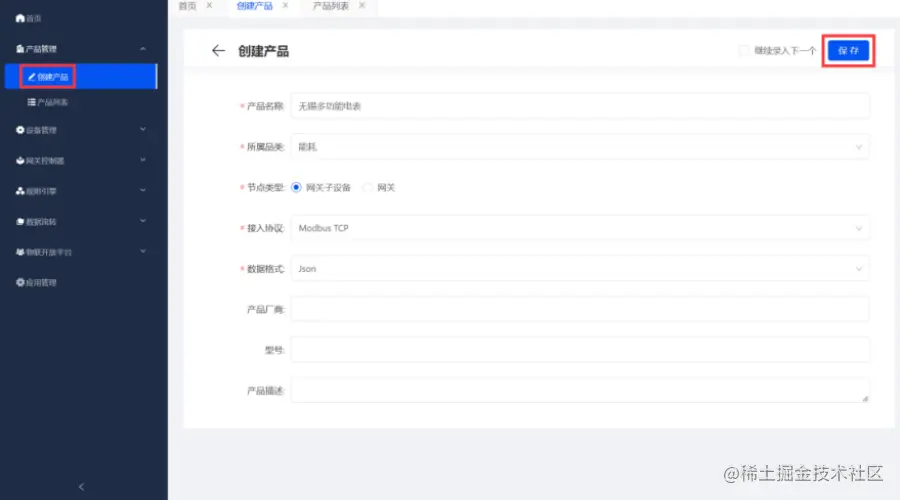Open the 接入协议 Modbus TCP dropdown
900x500 pixels.
[580, 228]
